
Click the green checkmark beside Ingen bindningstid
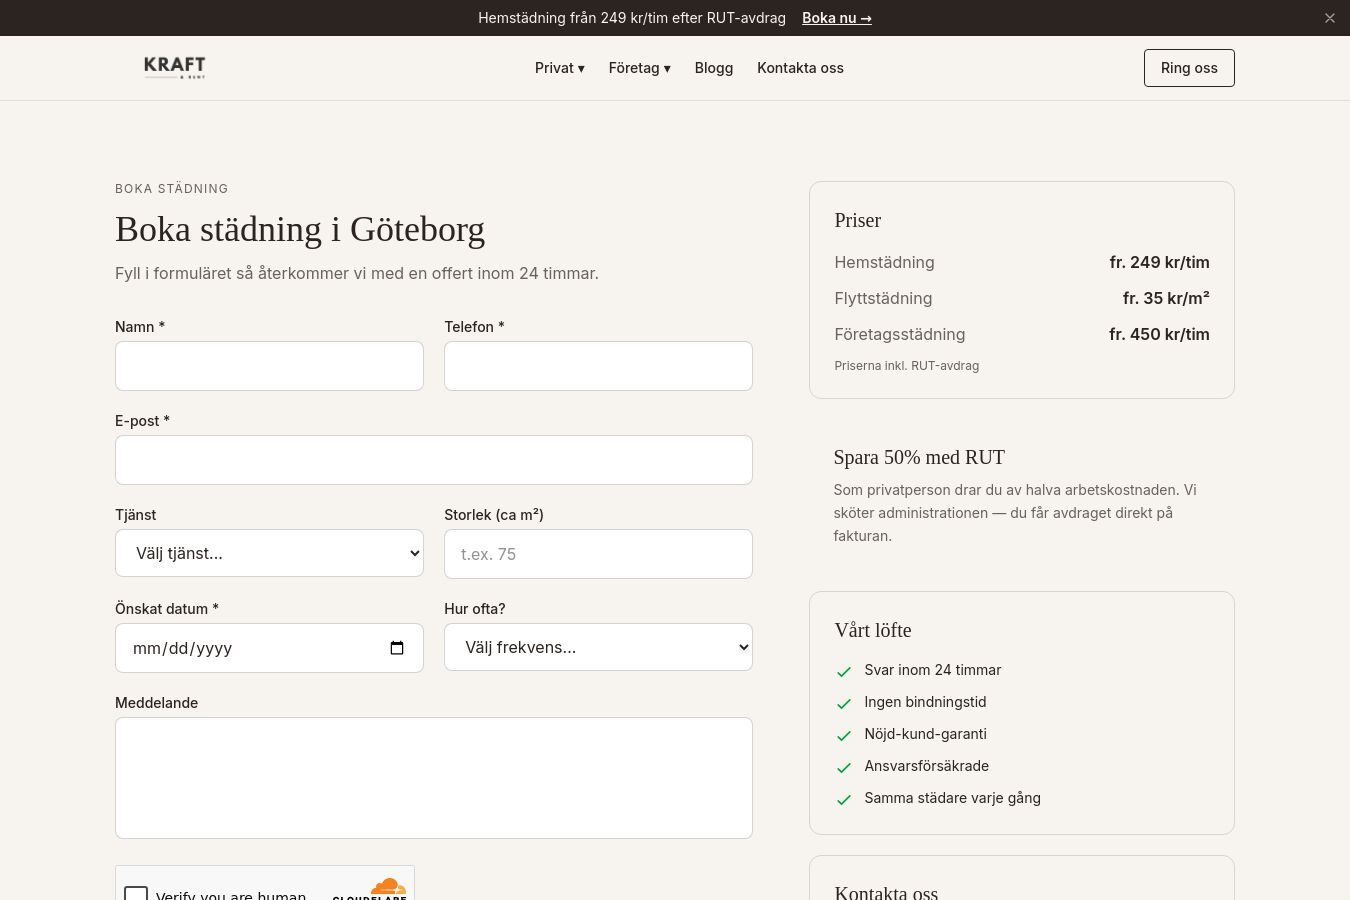844,703
